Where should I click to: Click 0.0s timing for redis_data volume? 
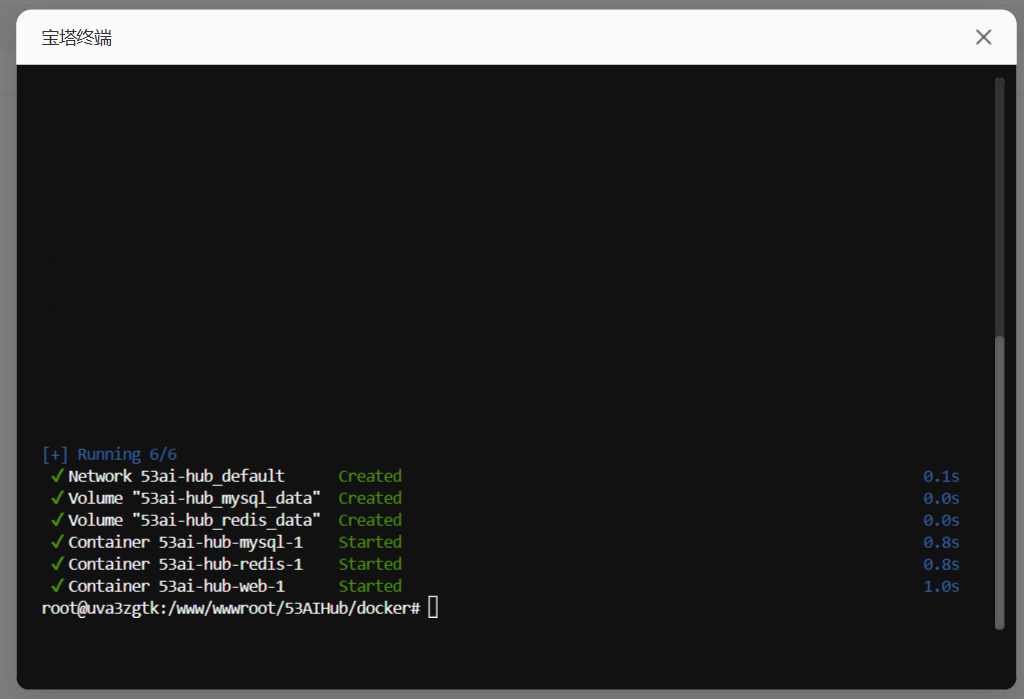click(x=941, y=521)
